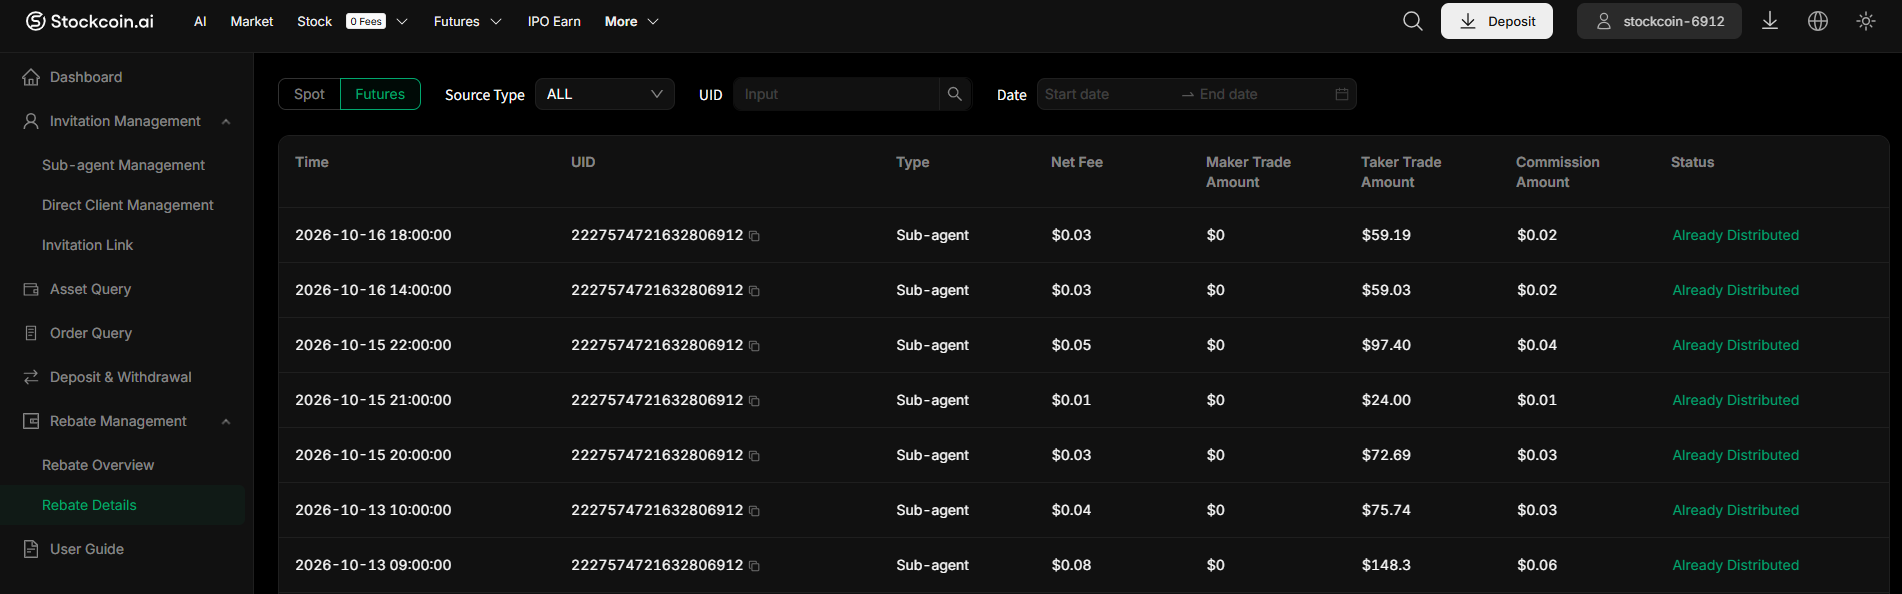1902x594 pixels.
Task: Click the Deposit button
Action: click(1497, 21)
